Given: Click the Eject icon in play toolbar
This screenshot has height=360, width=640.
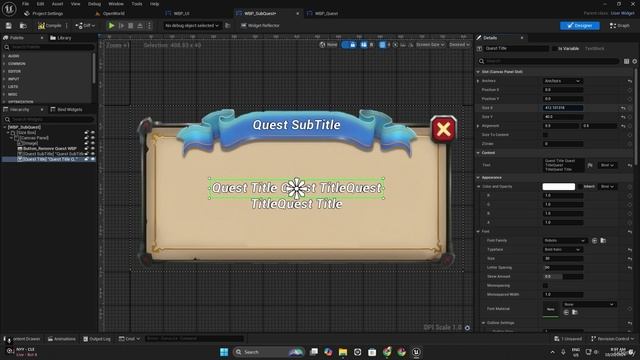Looking at the screenshot, I should point(140,26).
